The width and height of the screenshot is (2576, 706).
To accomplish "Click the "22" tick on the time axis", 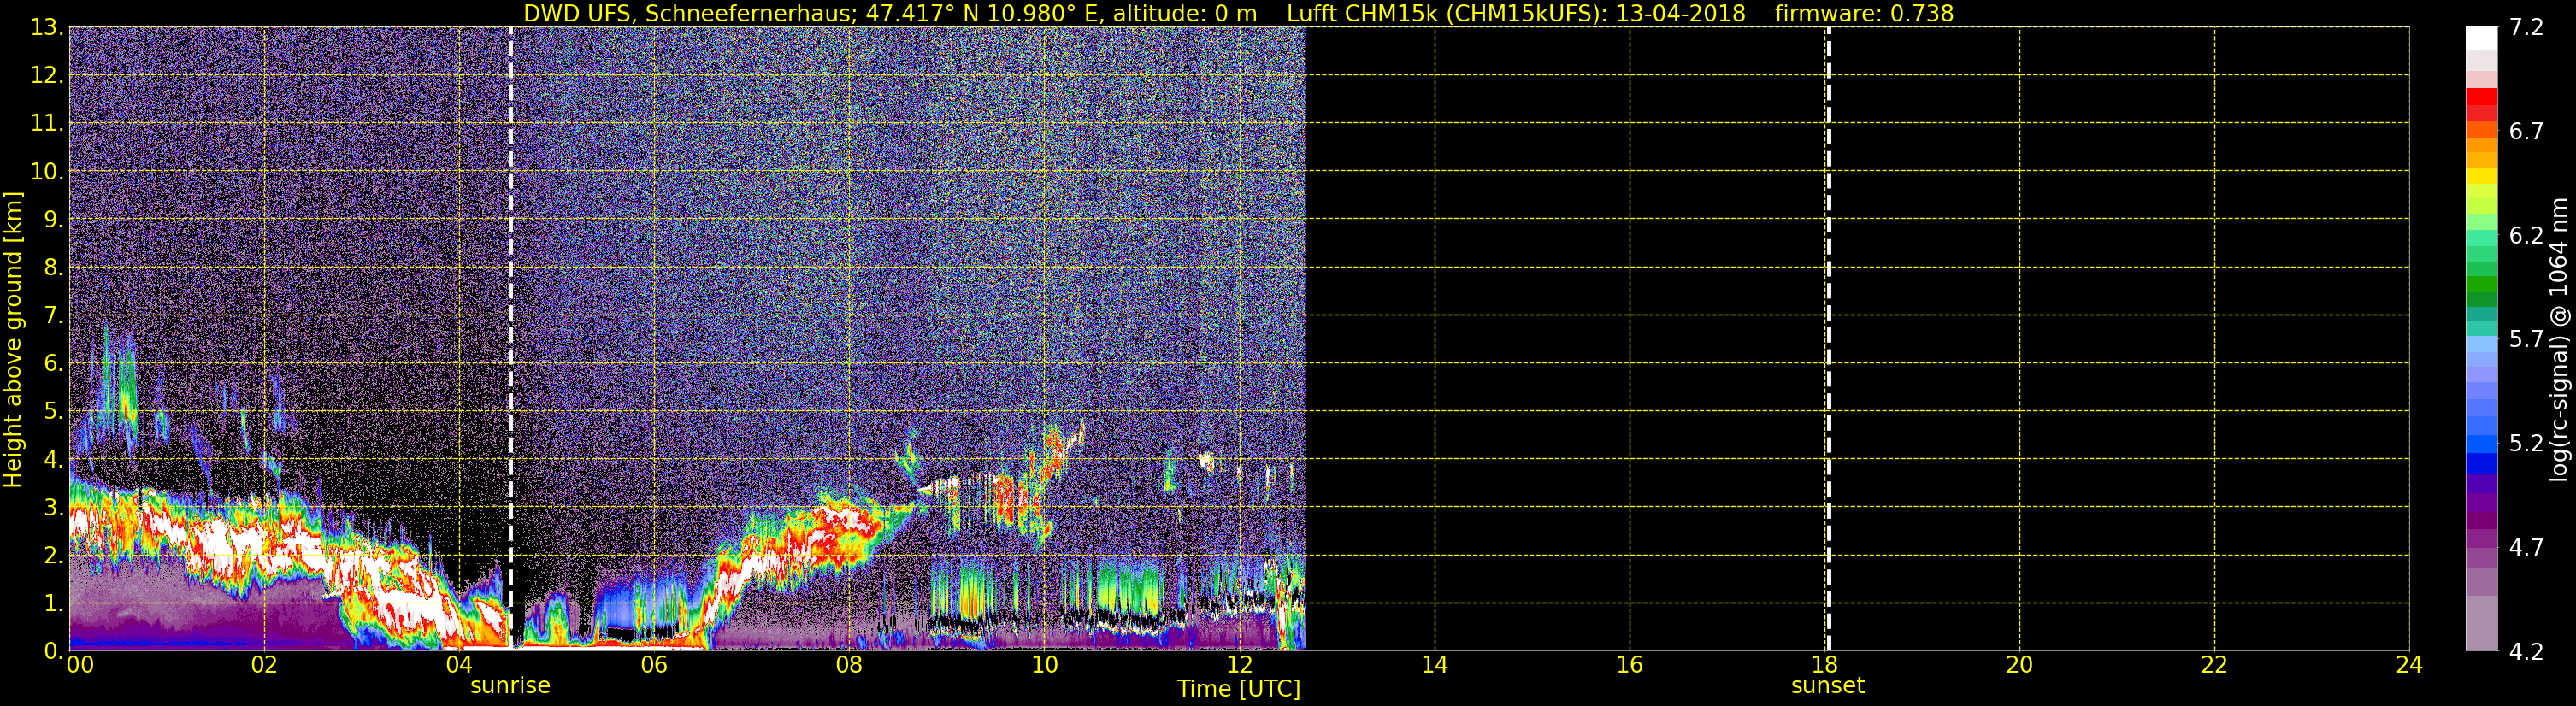I will point(2214,665).
